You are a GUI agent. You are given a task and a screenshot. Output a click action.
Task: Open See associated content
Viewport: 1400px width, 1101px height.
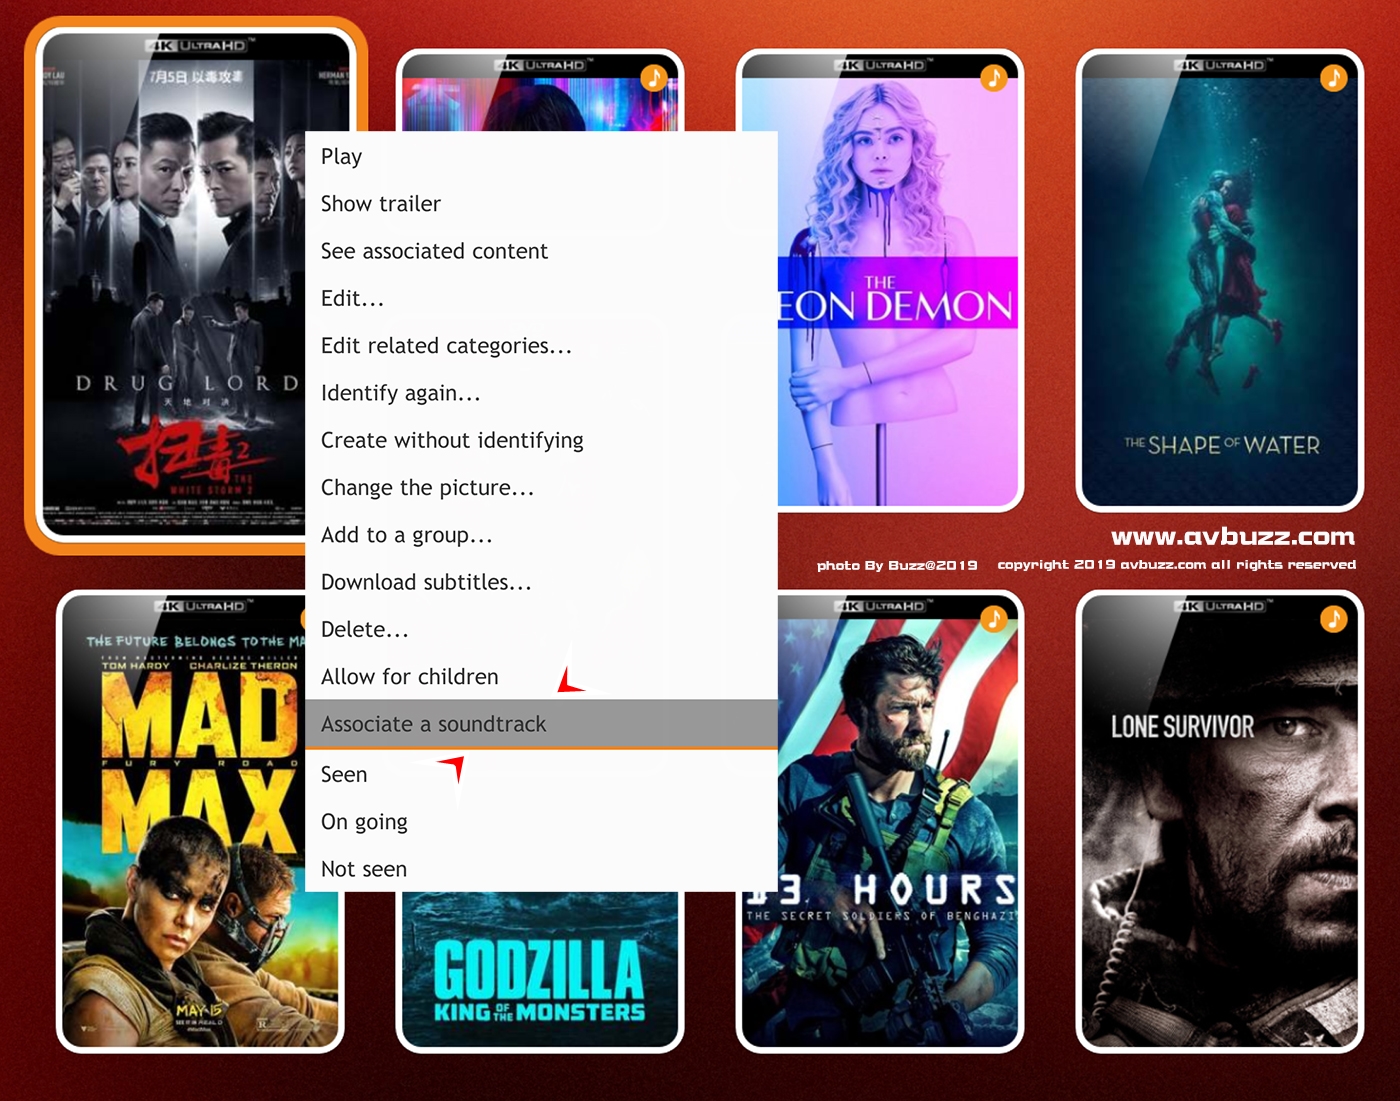click(434, 251)
